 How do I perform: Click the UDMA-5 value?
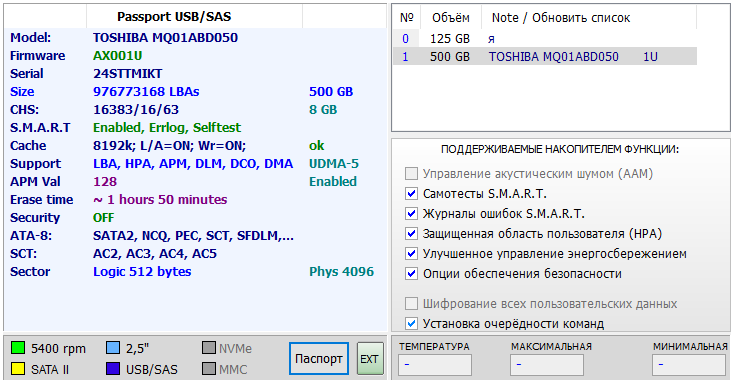click(x=334, y=164)
